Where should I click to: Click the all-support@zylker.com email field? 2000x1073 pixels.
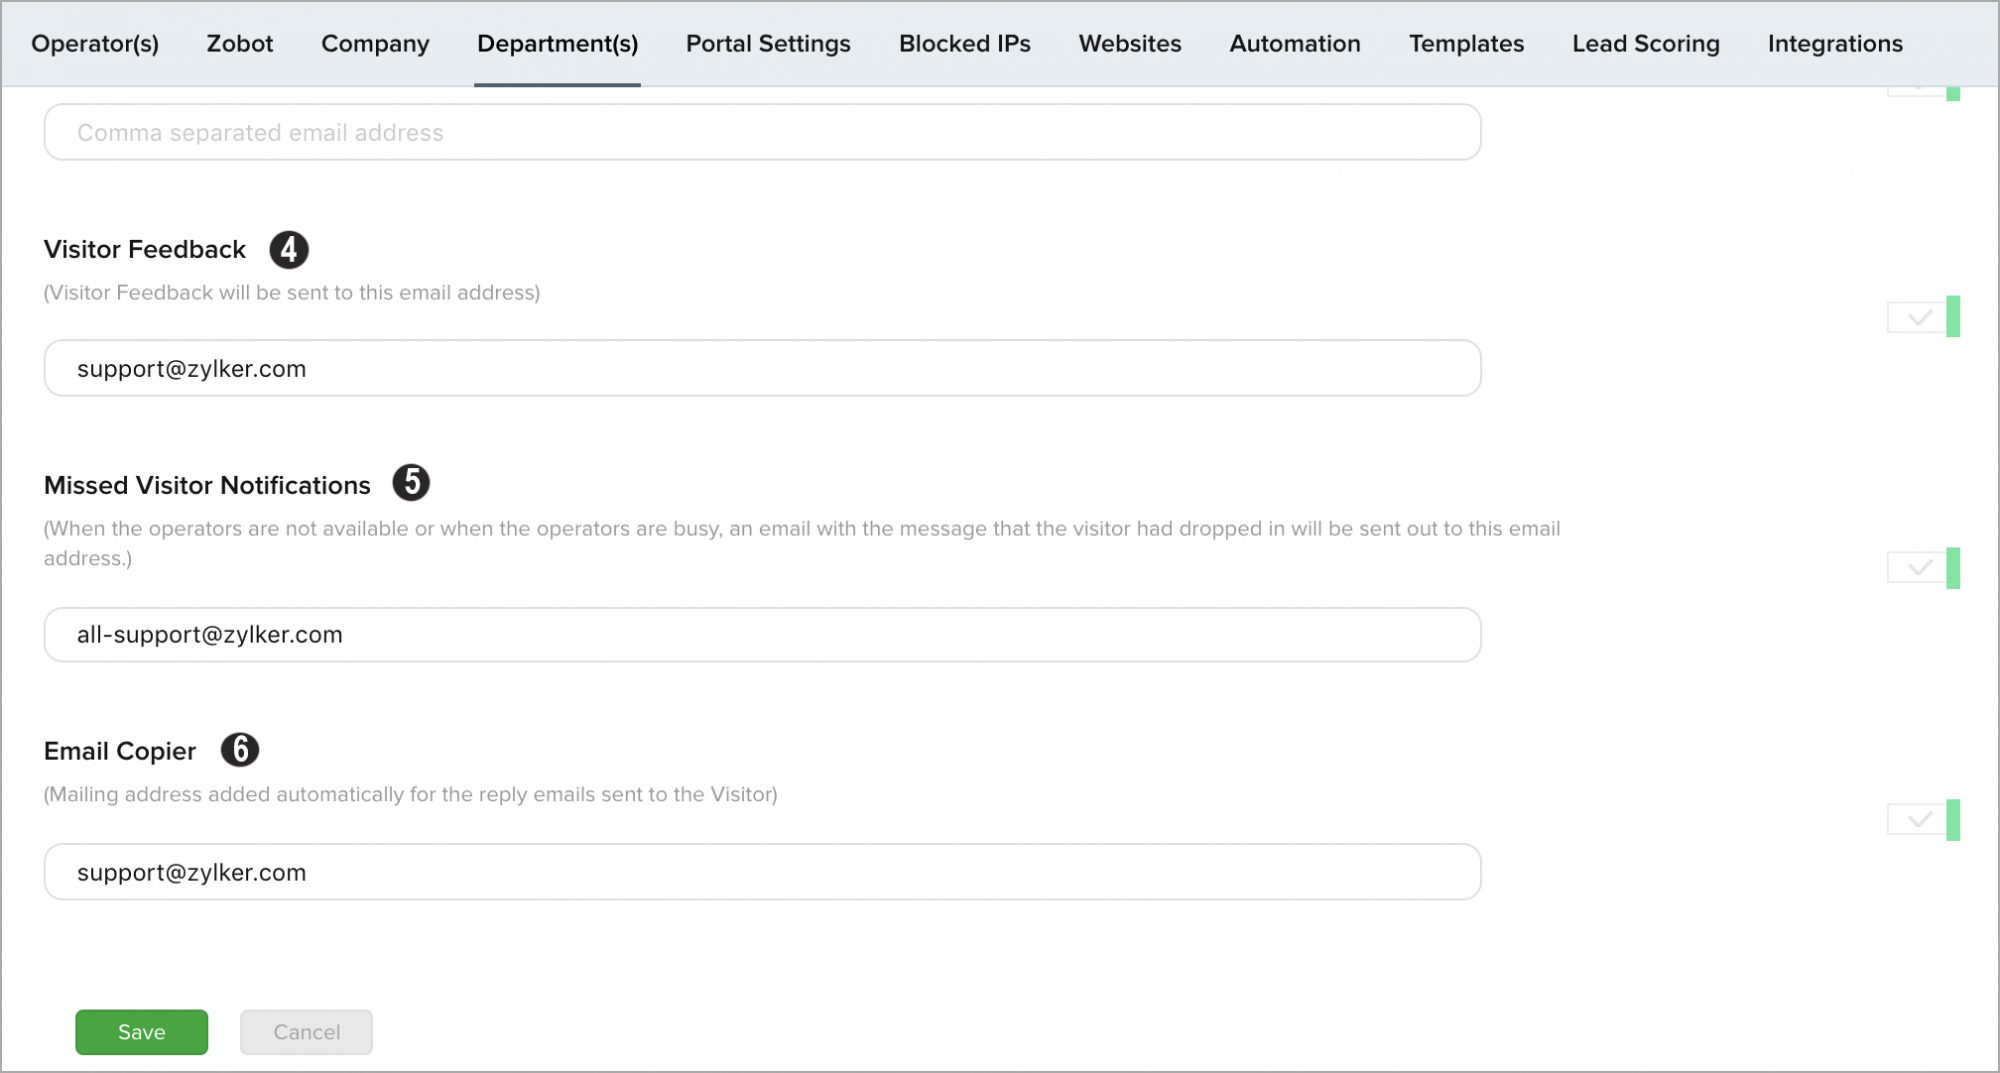point(762,635)
